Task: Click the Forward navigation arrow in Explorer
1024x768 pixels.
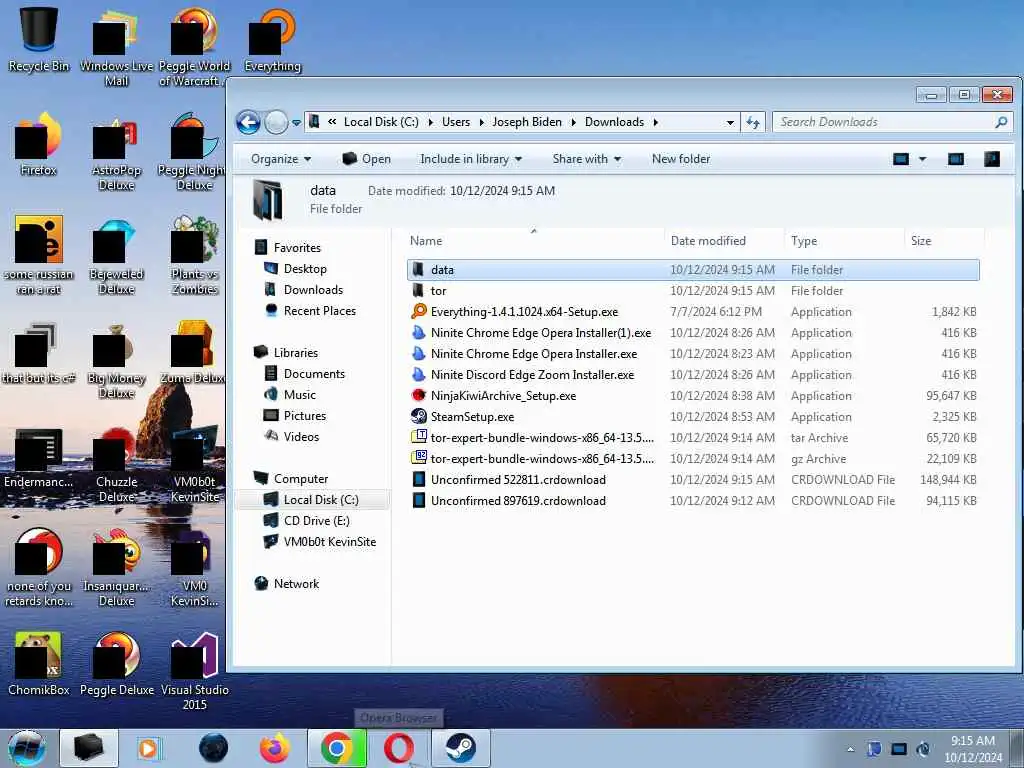Action: [276, 122]
